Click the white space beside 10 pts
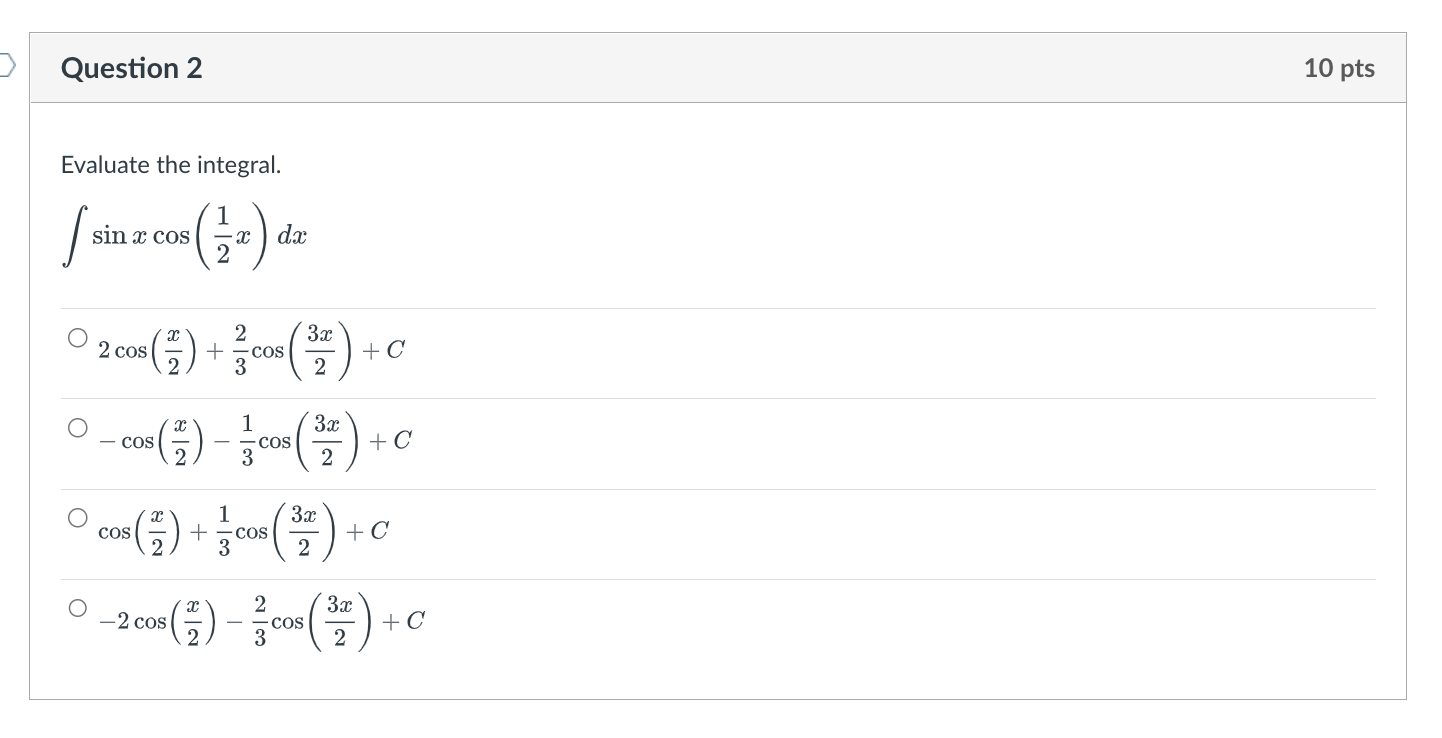Screen dimensions: 1442x738 [1200, 68]
